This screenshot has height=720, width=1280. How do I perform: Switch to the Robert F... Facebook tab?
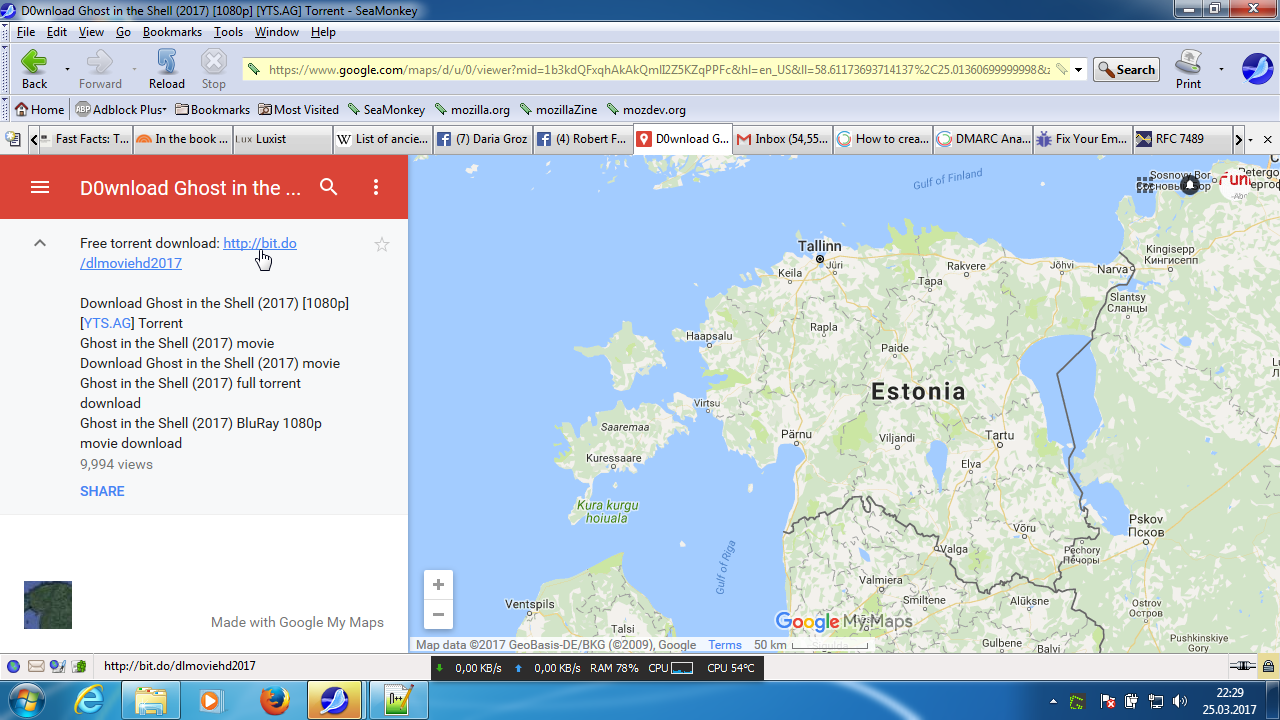582,139
